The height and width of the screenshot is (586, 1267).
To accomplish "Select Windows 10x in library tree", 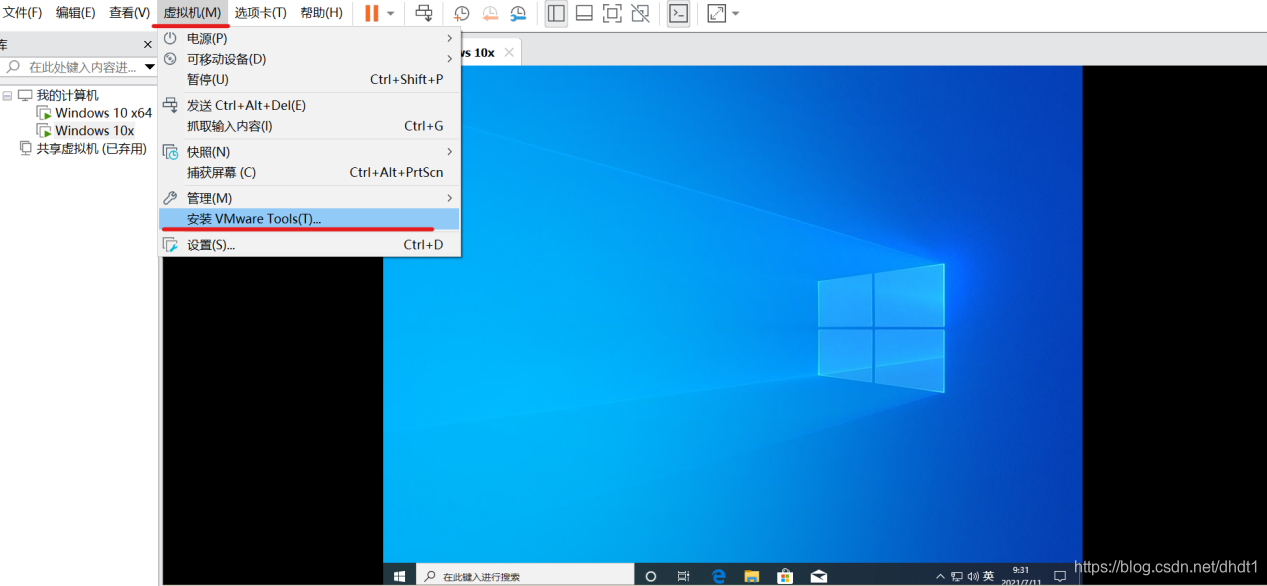I will pyautogui.click(x=94, y=131).
